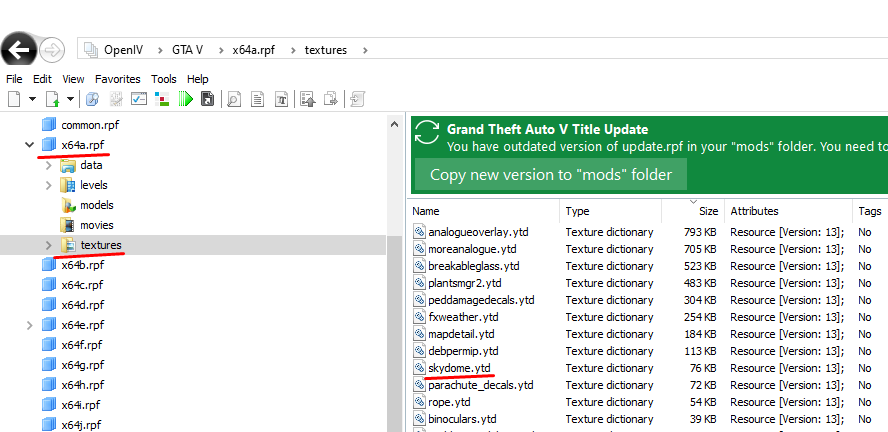Open the Help menu
Viewport: 888px width, 432px height.
coord(198,79)
